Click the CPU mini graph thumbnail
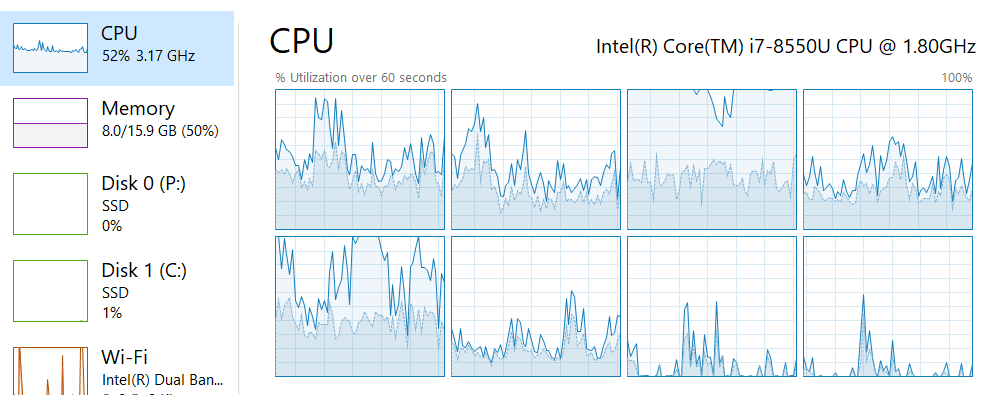The width and height of the screenshot is (998, 395). 50,48
